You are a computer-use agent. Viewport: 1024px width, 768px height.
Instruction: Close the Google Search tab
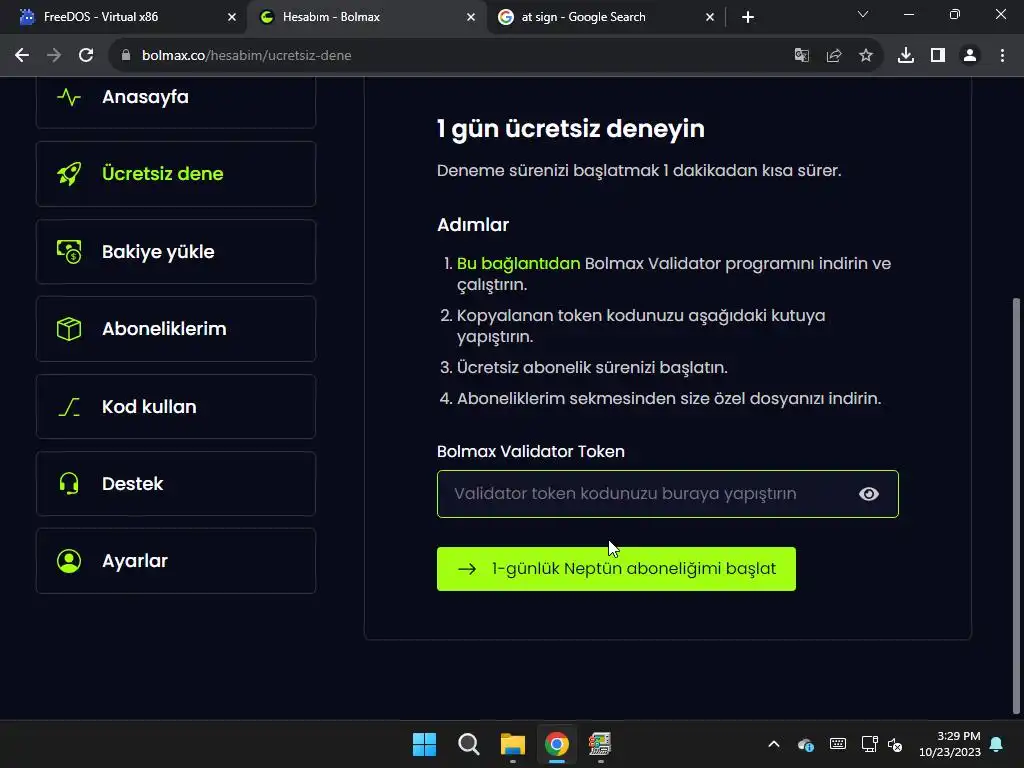710,17
